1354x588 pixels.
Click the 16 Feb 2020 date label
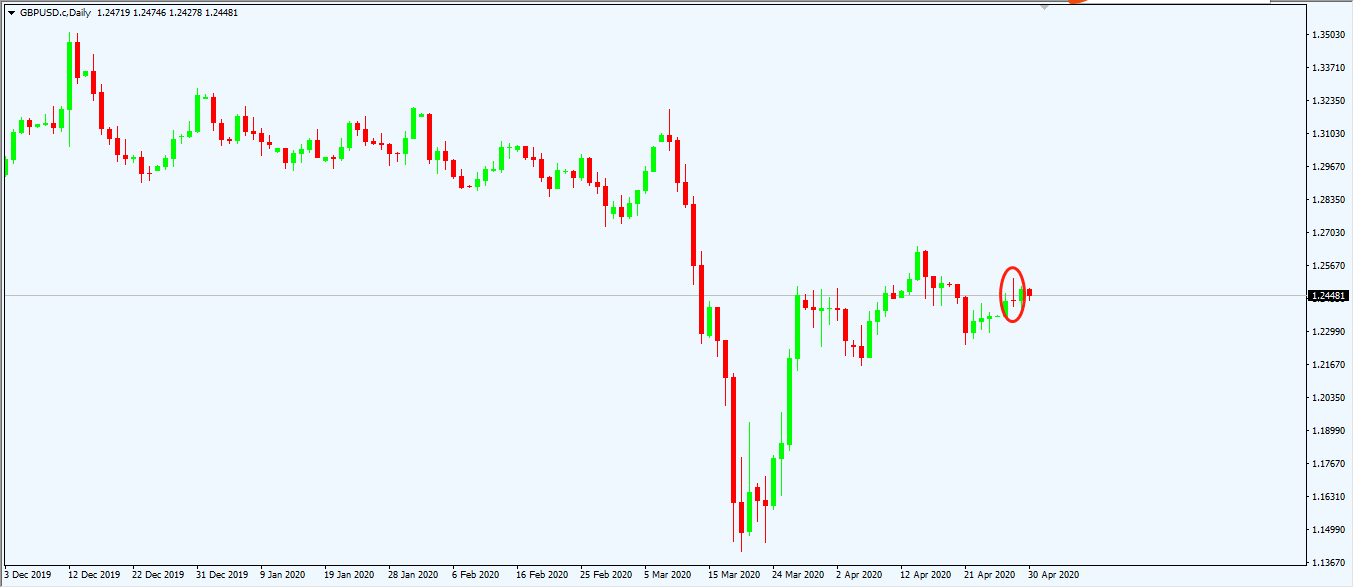(x=542, y=575)
